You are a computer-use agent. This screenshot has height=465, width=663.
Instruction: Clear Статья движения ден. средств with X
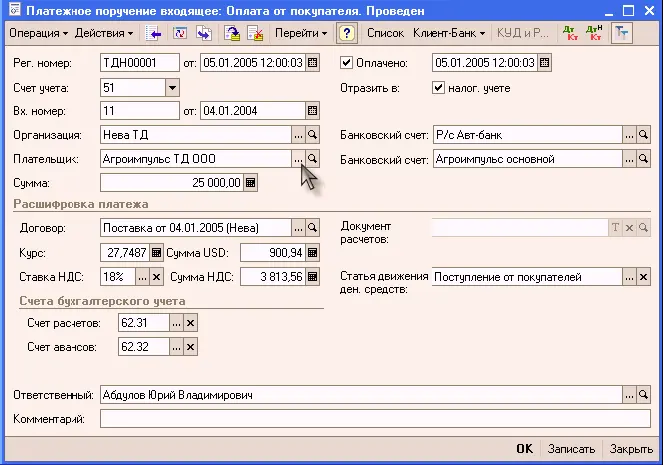pos(643,277)
